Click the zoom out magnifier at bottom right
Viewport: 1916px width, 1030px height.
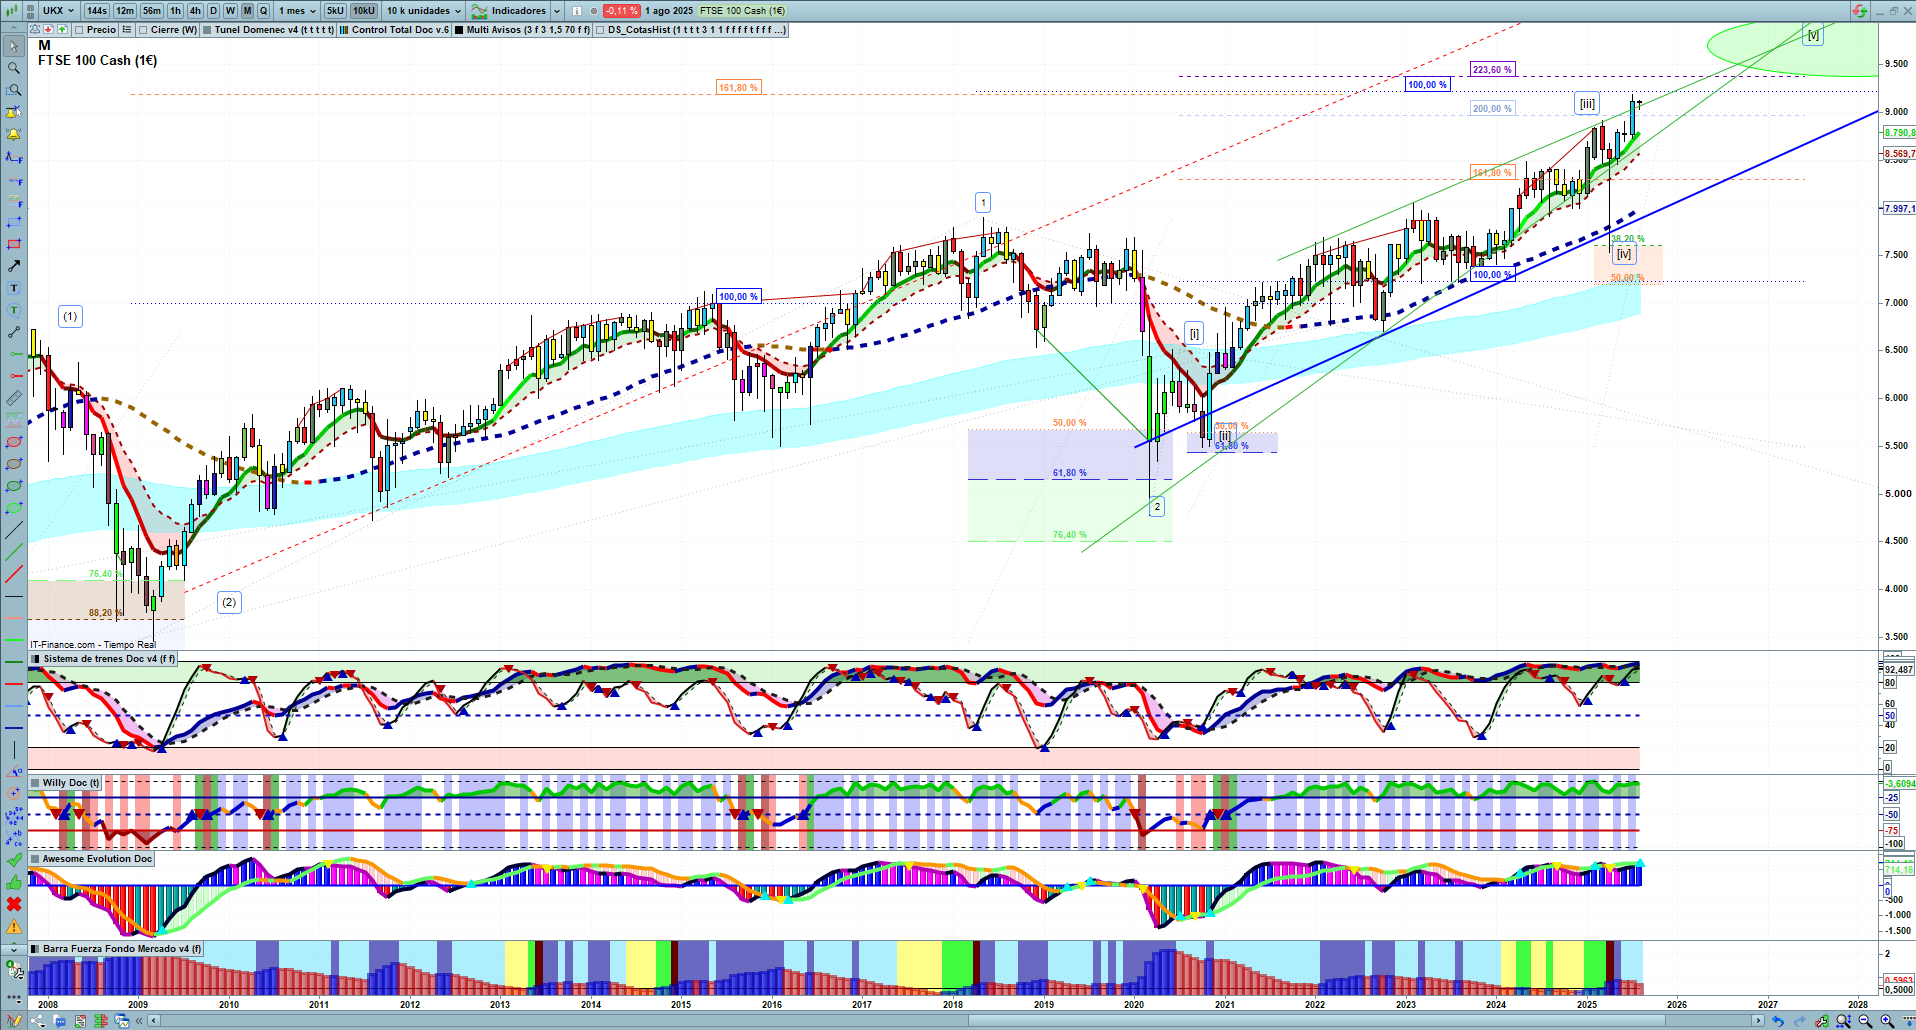[1865, 1021]
